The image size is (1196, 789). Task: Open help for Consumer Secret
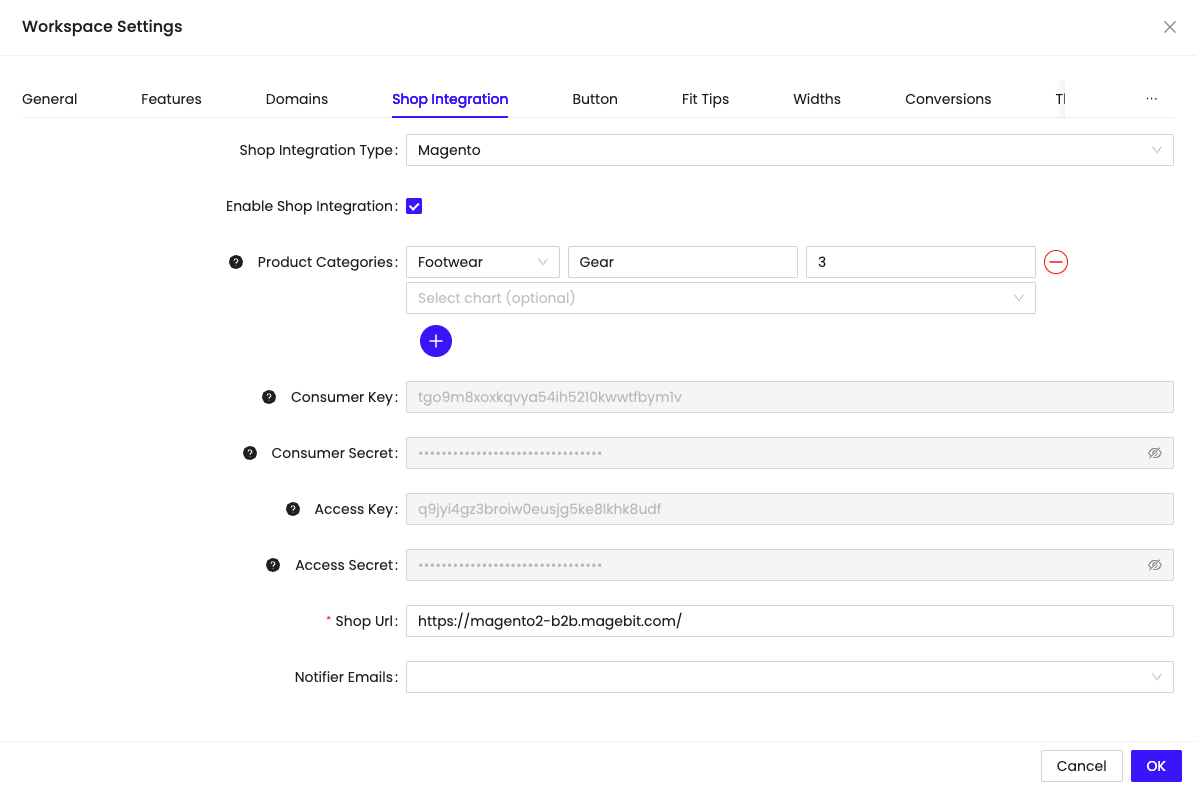point(249,452)
